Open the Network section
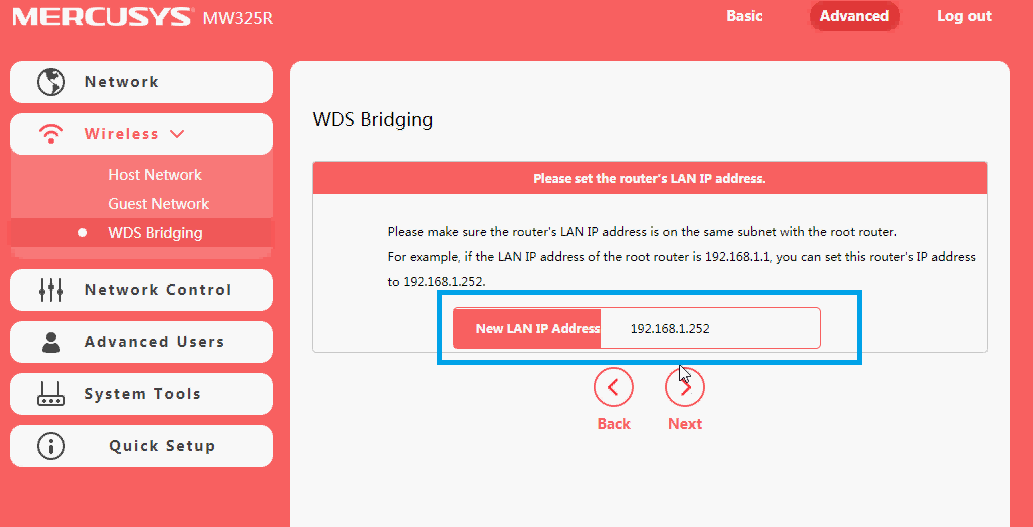 tap(122, 82)
